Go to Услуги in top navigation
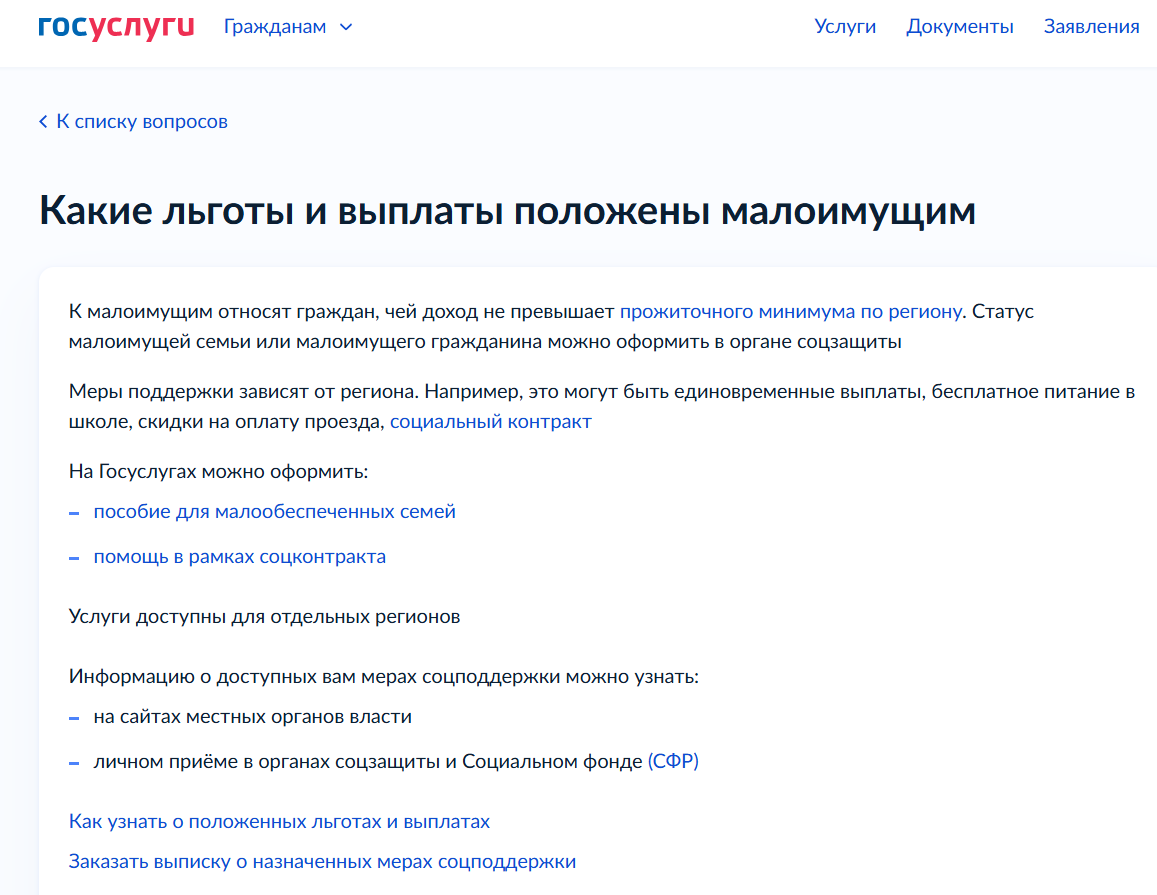This screenshot has height=895, width=1157. [845, 27]
